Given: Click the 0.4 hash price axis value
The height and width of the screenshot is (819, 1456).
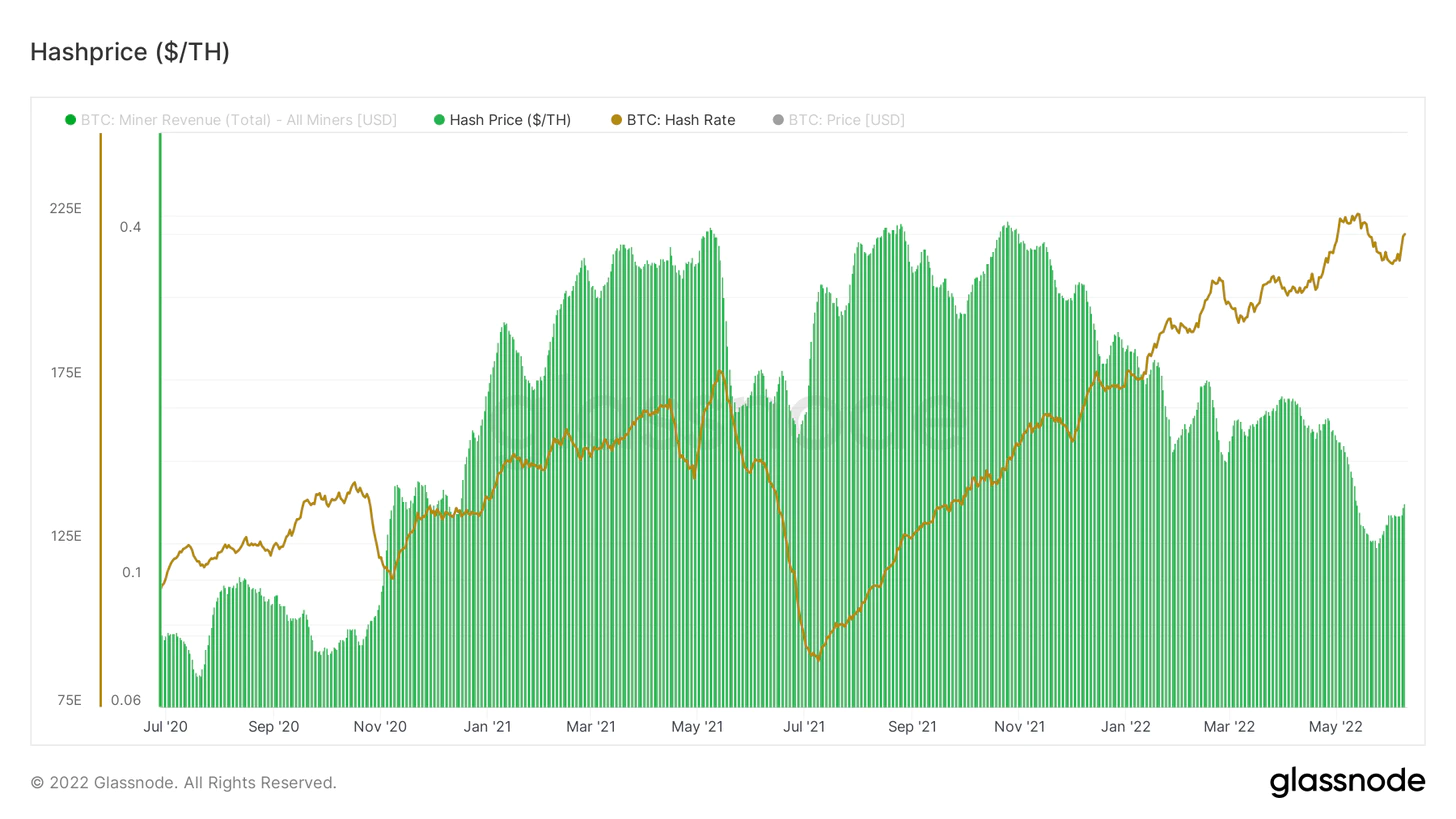Looking at the screenshot, I should (130, 227).
